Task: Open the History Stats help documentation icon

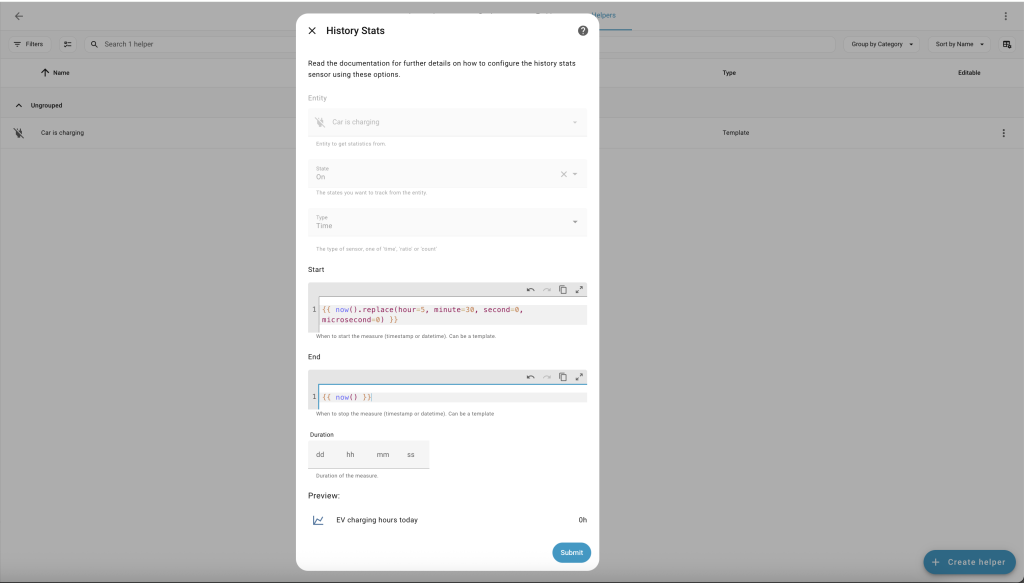Action: [583, 31]
